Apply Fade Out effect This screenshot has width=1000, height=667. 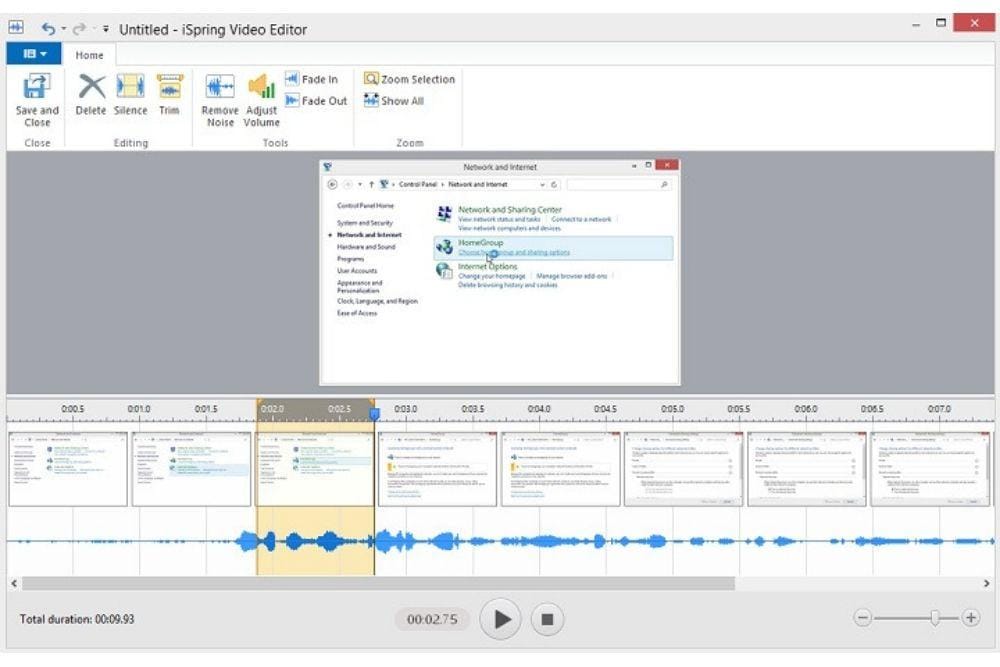tap(316, 101)
